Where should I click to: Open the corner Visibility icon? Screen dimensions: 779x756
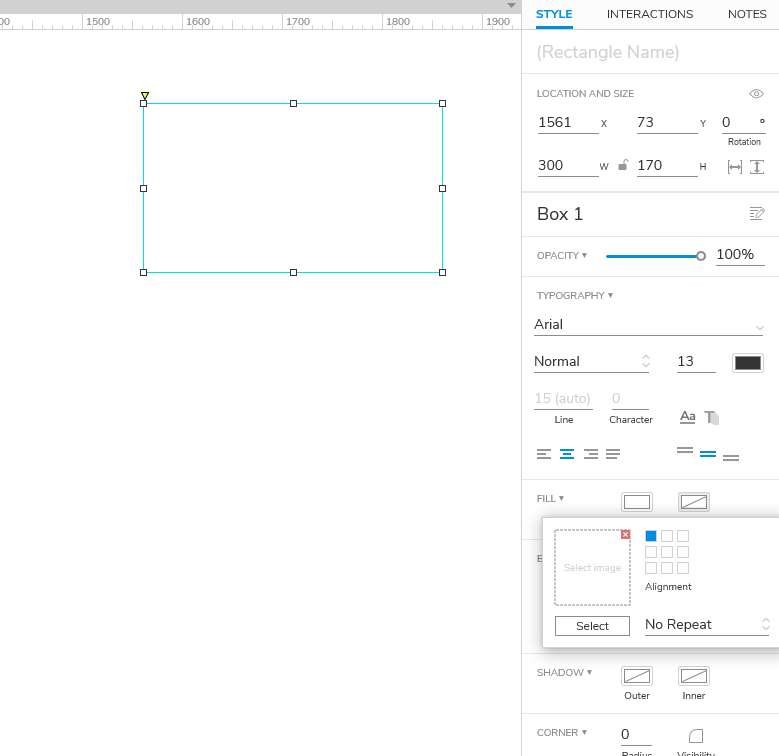696,736
